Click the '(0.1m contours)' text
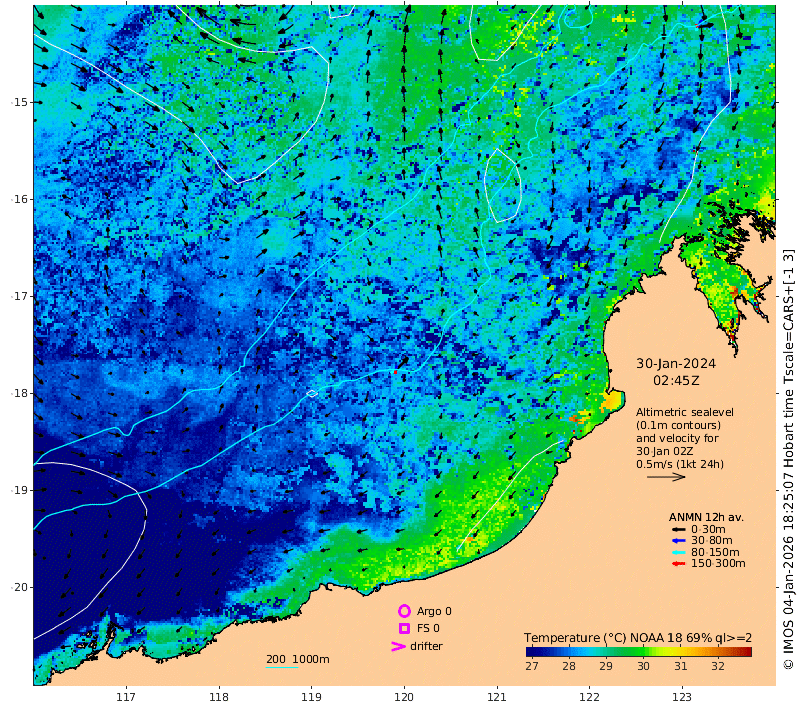 click(x=678, y=425)
